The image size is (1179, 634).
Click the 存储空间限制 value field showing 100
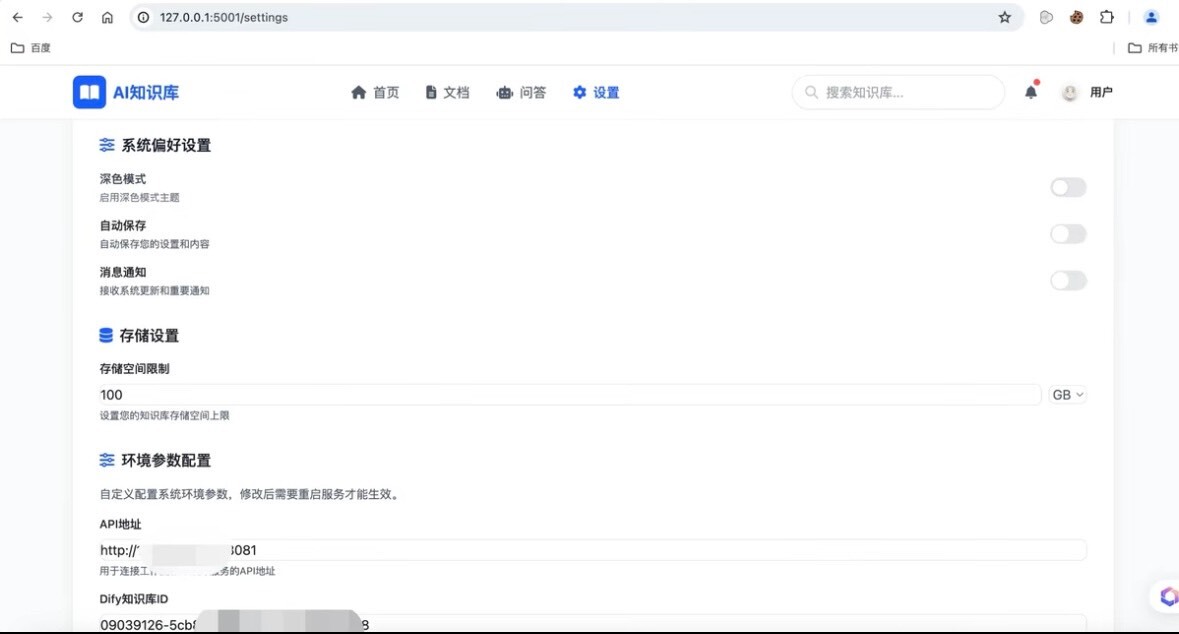(570, 395)
